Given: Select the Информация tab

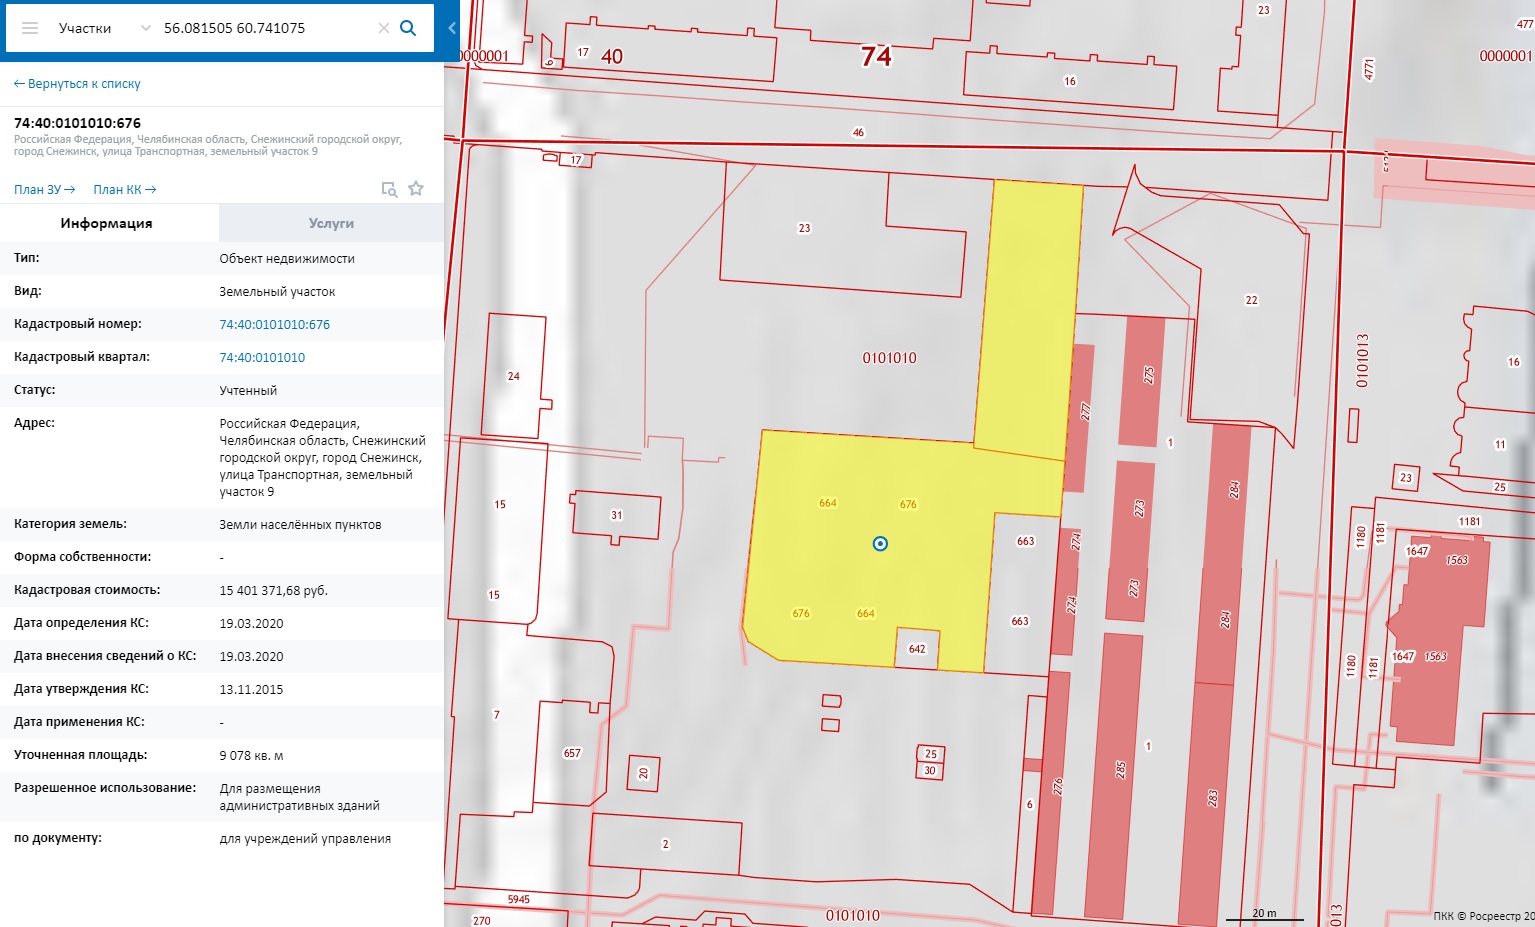Looking at the screenshot, I should [107, 223].
